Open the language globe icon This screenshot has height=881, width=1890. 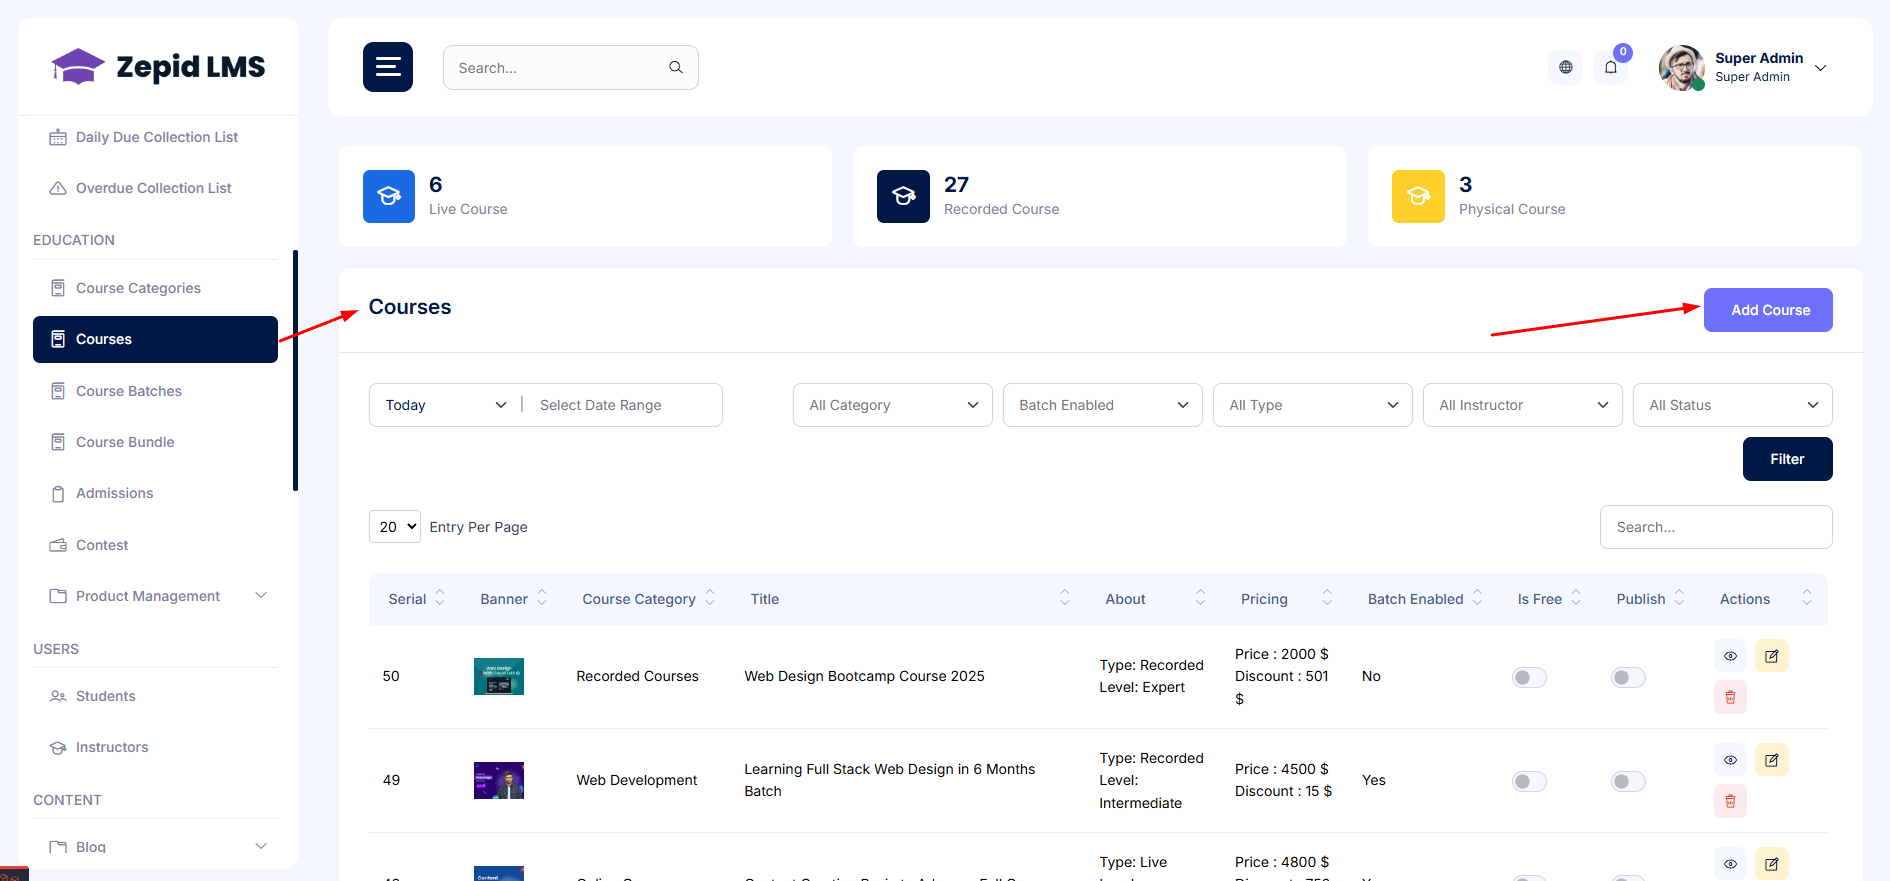1566,67
